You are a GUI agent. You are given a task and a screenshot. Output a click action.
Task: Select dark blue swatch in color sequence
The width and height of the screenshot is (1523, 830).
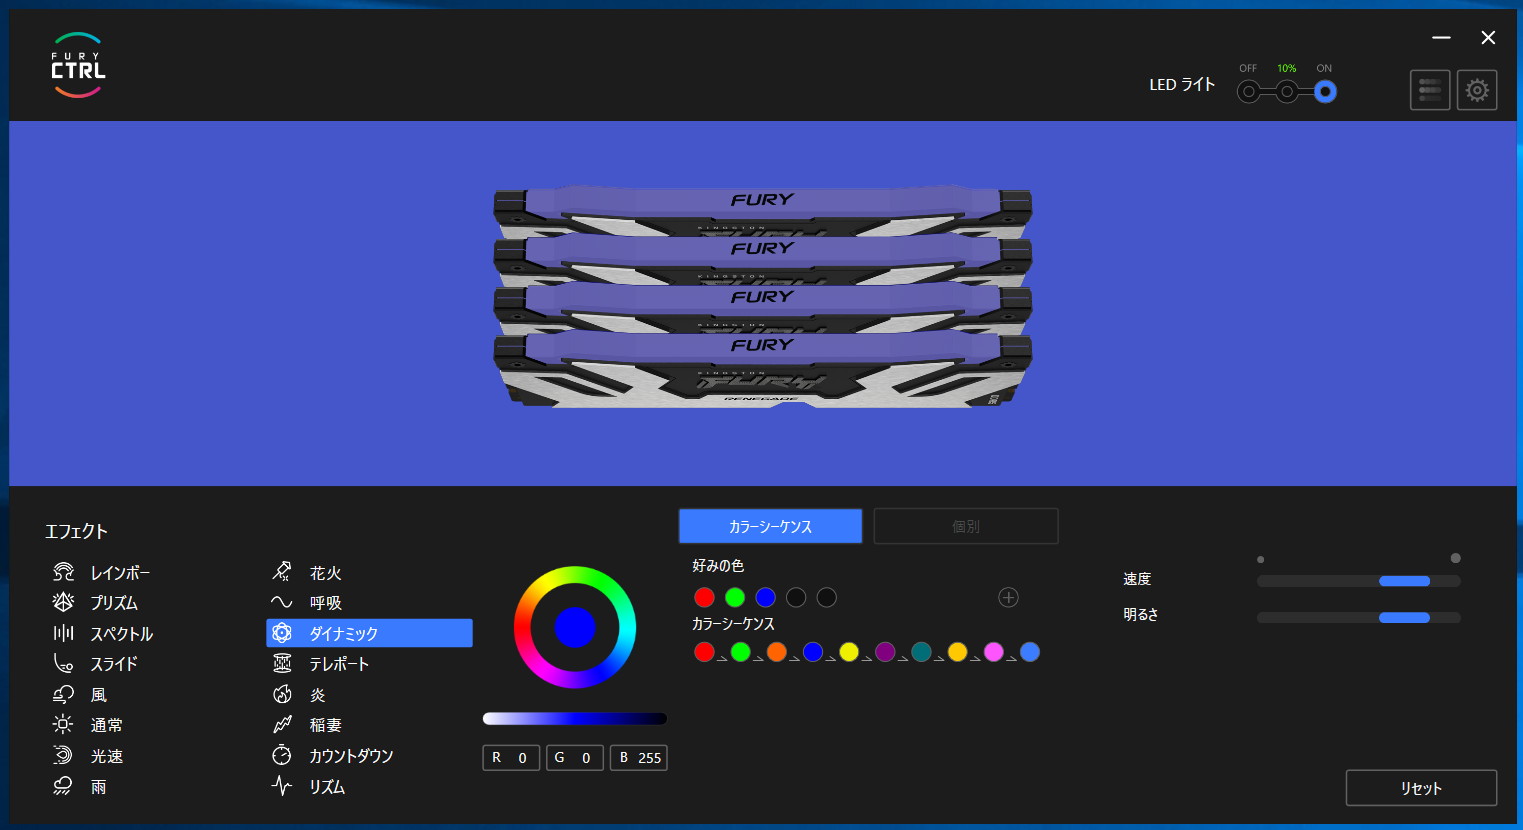(813, 652)
